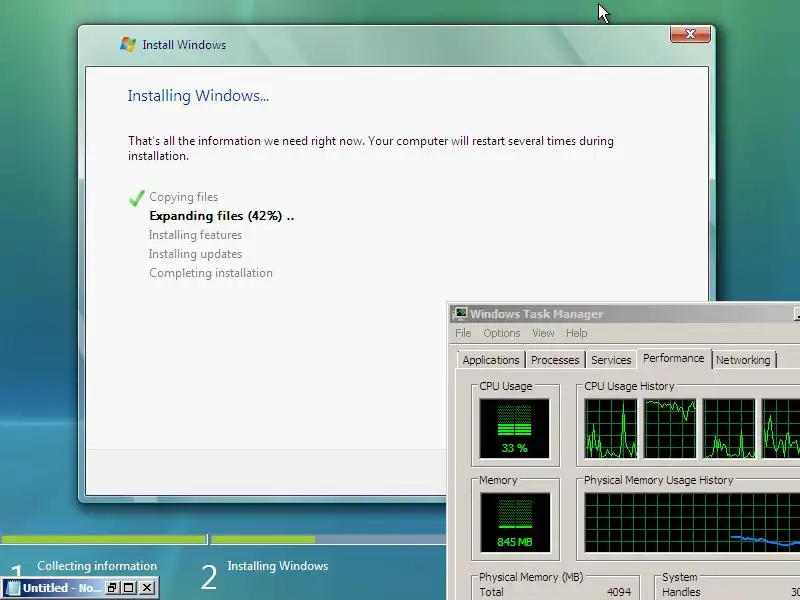The image size is (800, 600).
Task: Click the Installing Windows stage progress bar
Action: pyautogui.click(x=328, y=539)
